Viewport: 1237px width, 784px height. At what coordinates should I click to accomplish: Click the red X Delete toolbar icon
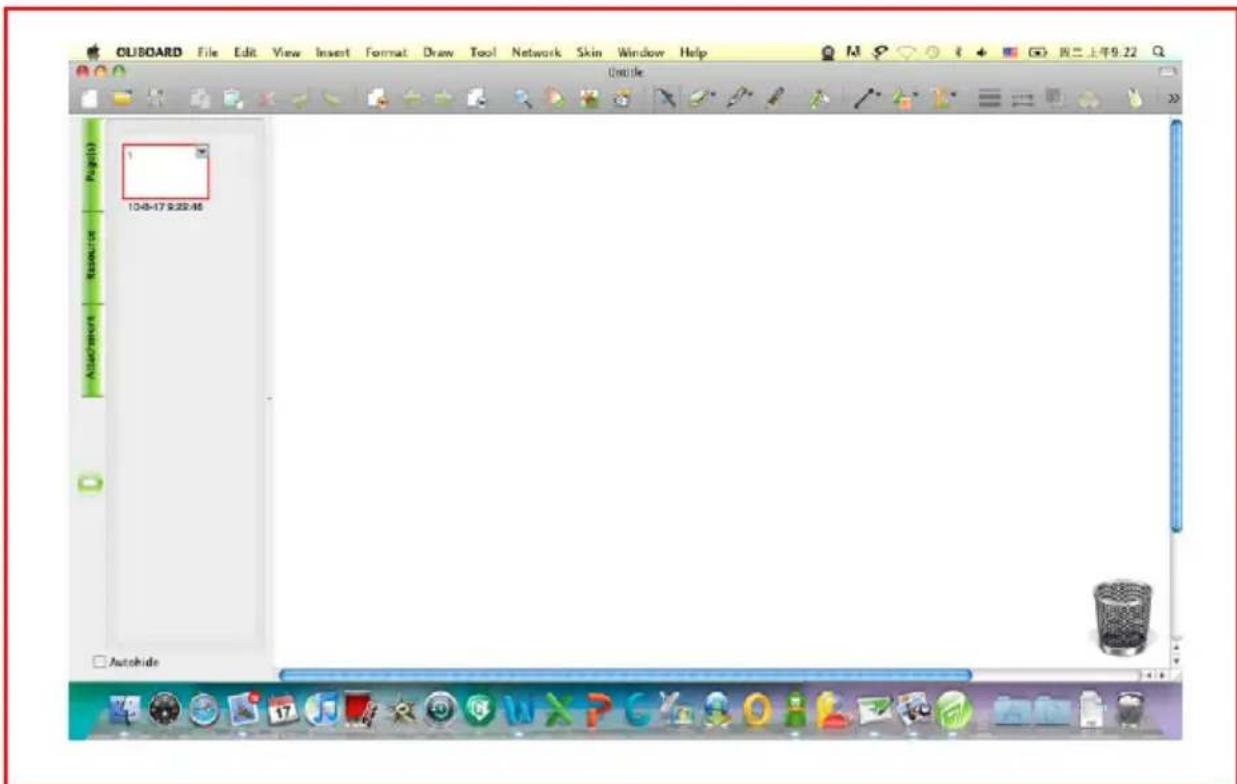[268, 99]
